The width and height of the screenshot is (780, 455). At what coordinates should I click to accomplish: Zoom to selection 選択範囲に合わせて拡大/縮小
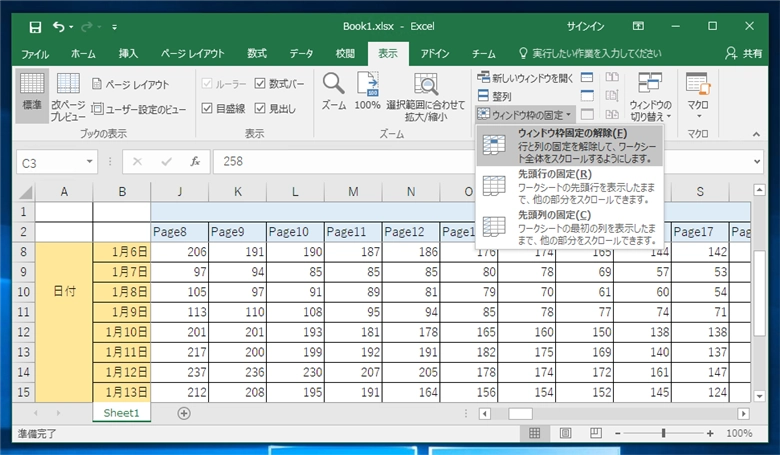click(426, 97)
